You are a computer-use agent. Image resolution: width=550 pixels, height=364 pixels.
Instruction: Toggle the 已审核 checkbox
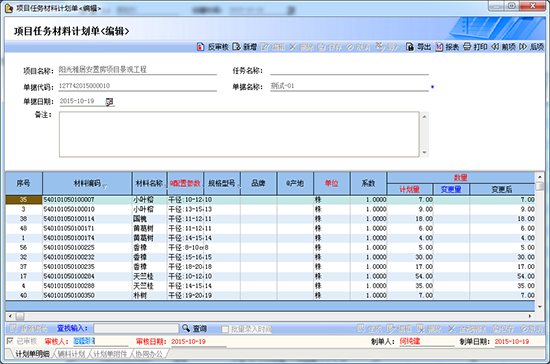click(10, 341)
